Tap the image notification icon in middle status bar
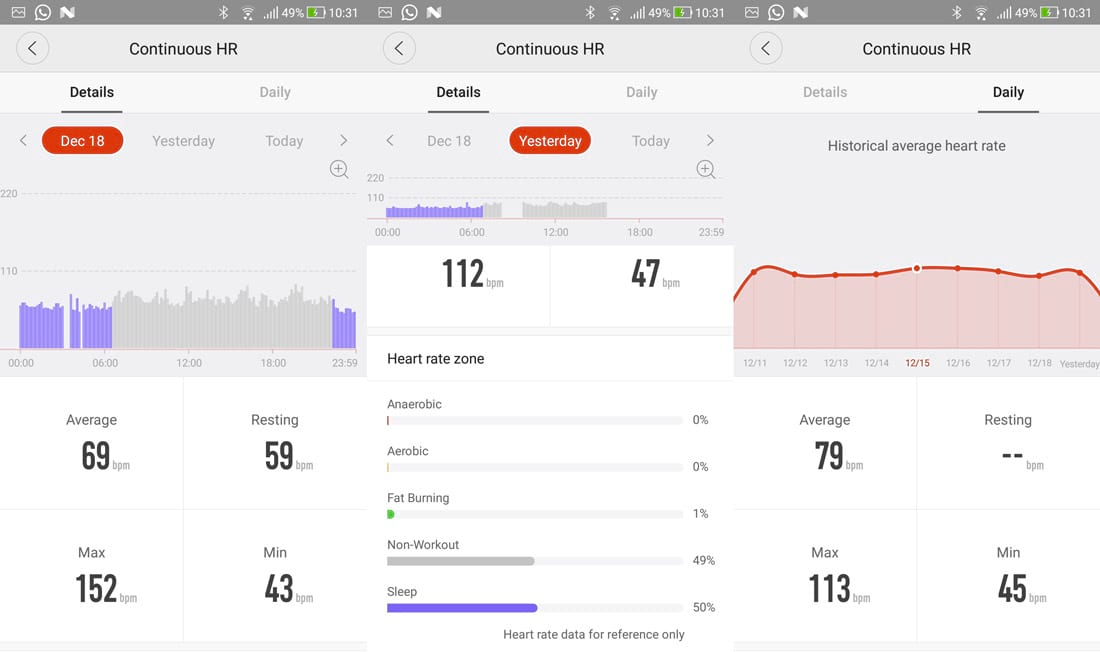1100x652 pixels. point(385,12)
